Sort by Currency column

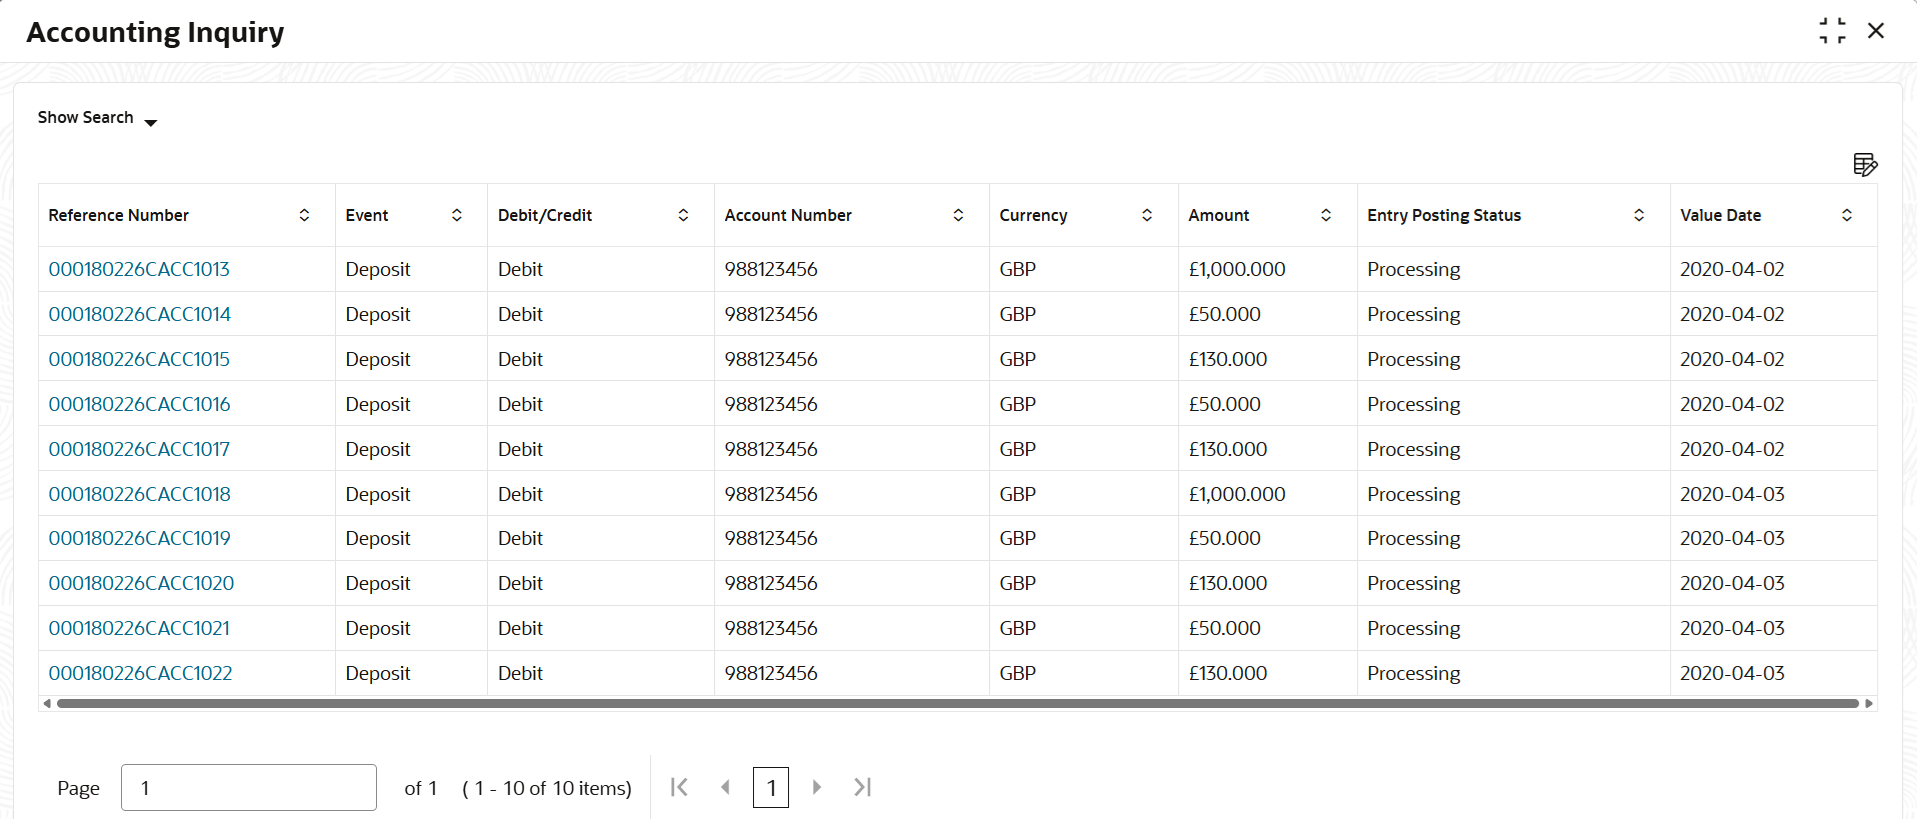pyautogui.click(x=1147, y=215)
